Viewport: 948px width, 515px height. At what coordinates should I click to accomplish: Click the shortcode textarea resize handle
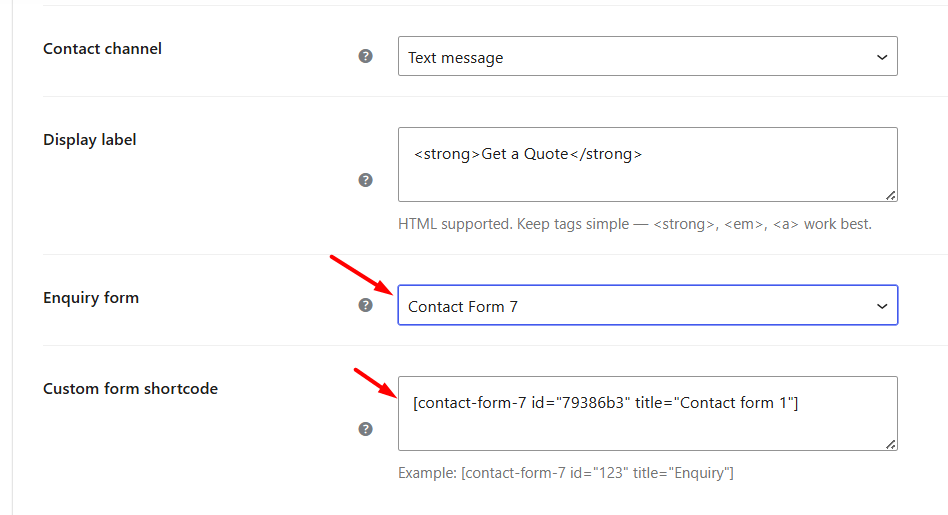891,444
